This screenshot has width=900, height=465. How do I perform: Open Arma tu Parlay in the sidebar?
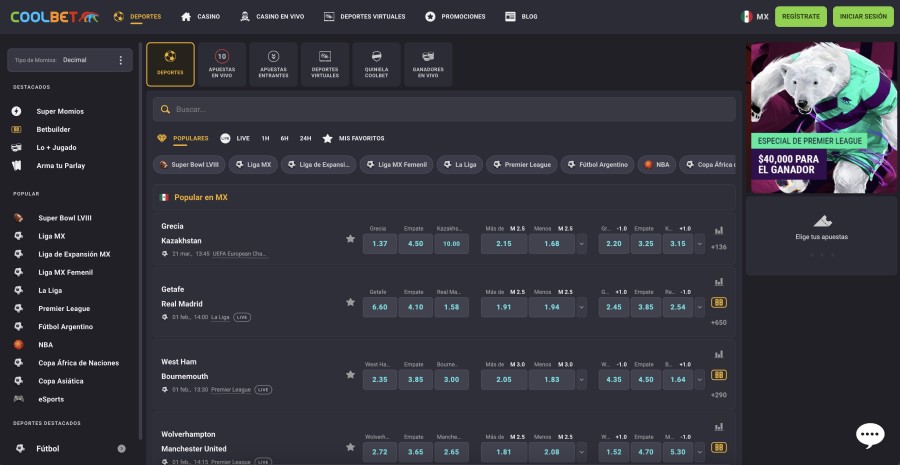[x=60, y=166]
